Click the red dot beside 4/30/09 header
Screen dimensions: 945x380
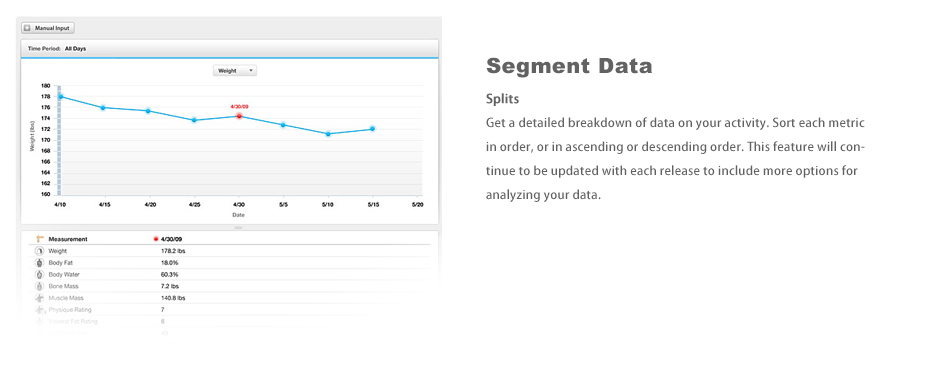coord(155,239)
